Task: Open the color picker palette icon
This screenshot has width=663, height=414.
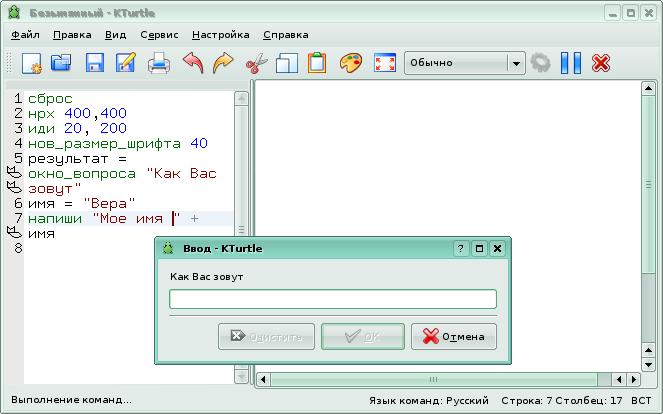Action: [351, 63]
